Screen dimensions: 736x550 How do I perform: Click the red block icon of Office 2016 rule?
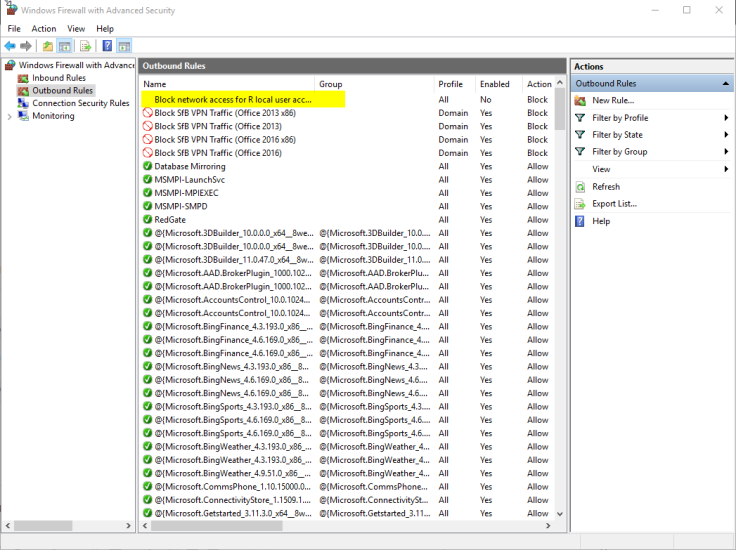click(148, 153)
